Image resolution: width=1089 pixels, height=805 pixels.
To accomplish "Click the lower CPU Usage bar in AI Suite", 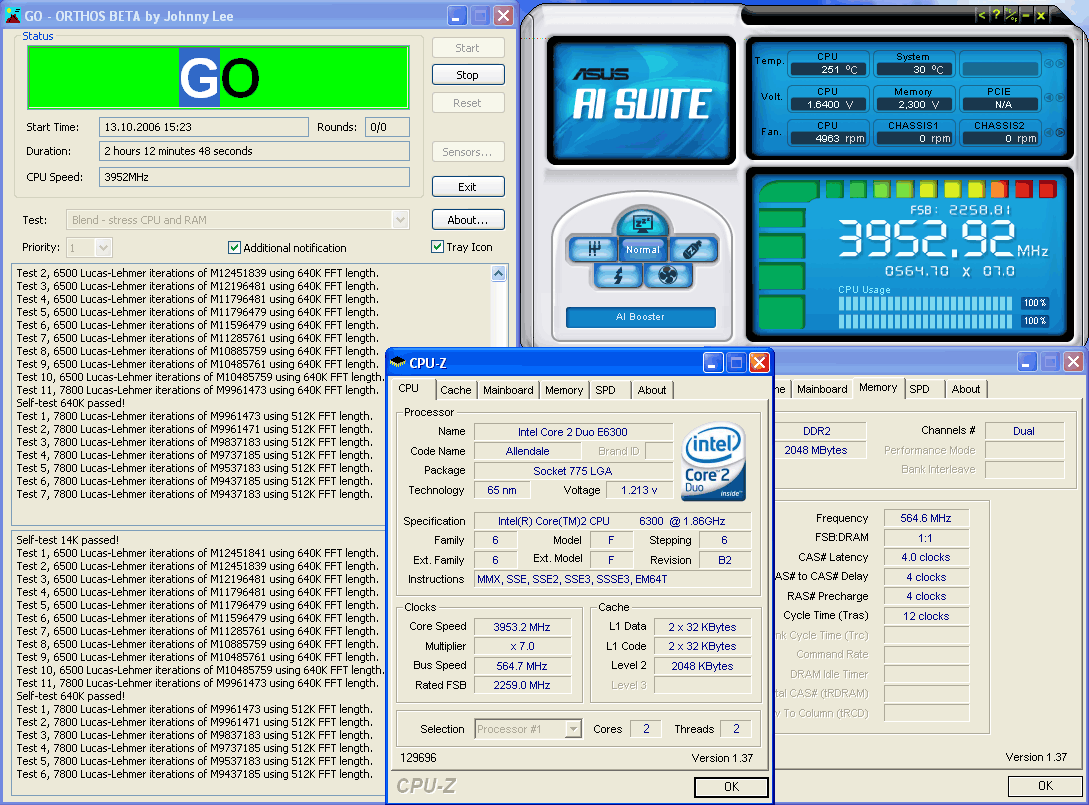I will pos(925,321).
